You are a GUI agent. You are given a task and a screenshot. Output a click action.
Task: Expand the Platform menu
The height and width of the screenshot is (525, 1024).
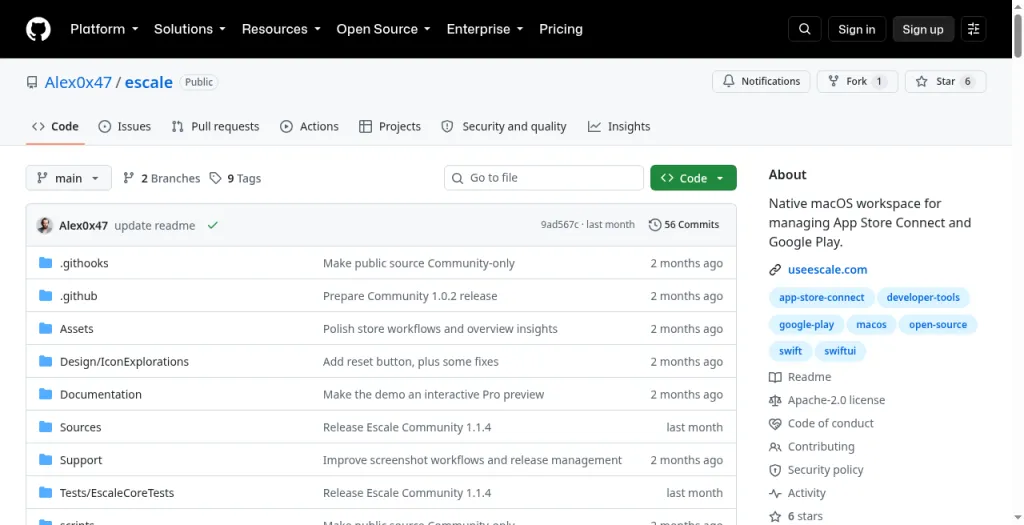[x=104, y=29]
